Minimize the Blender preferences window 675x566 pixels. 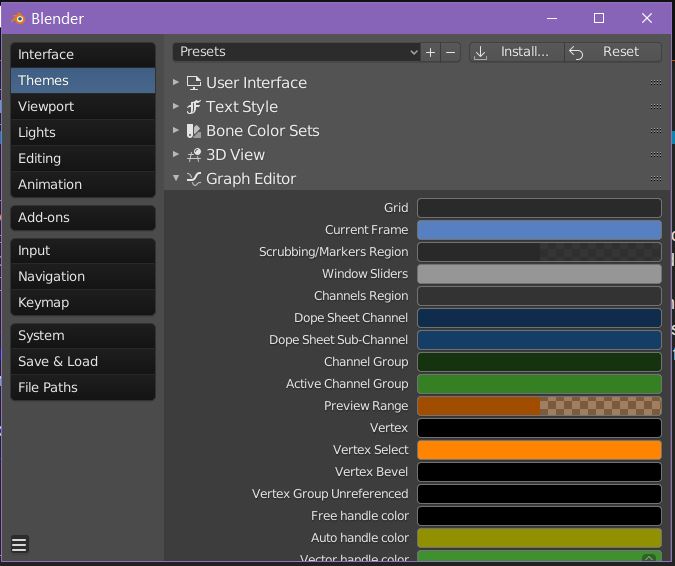552,19
